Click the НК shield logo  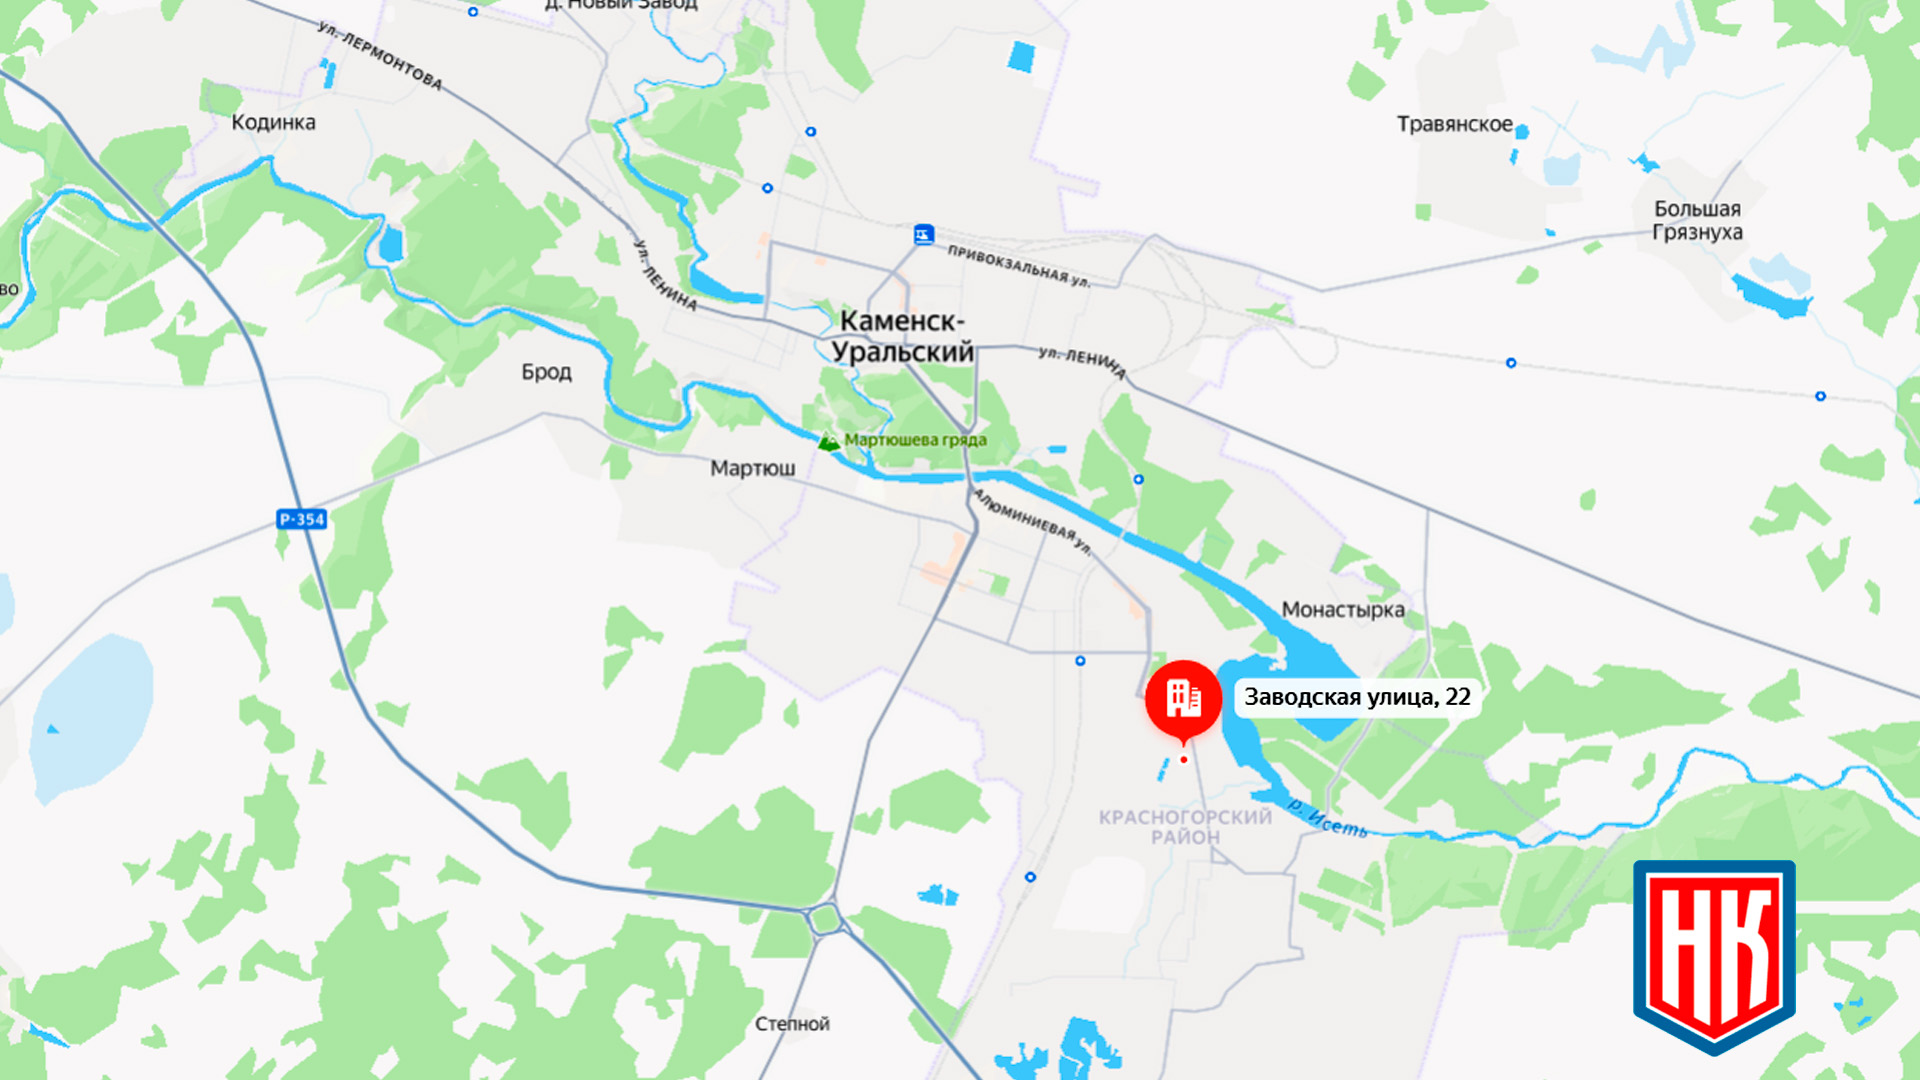pos(1714,957)
